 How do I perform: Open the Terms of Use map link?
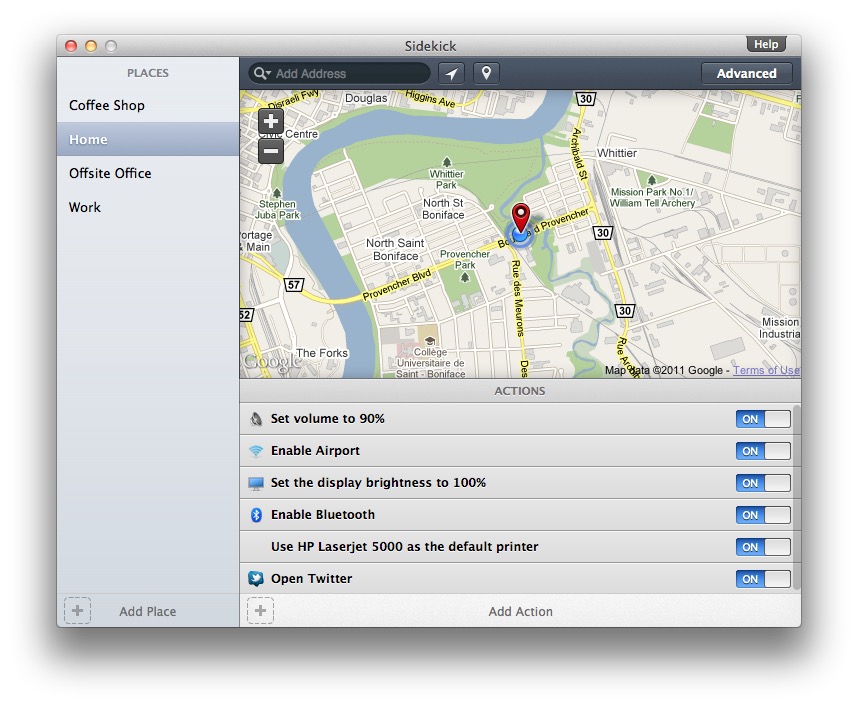(766, 370)
